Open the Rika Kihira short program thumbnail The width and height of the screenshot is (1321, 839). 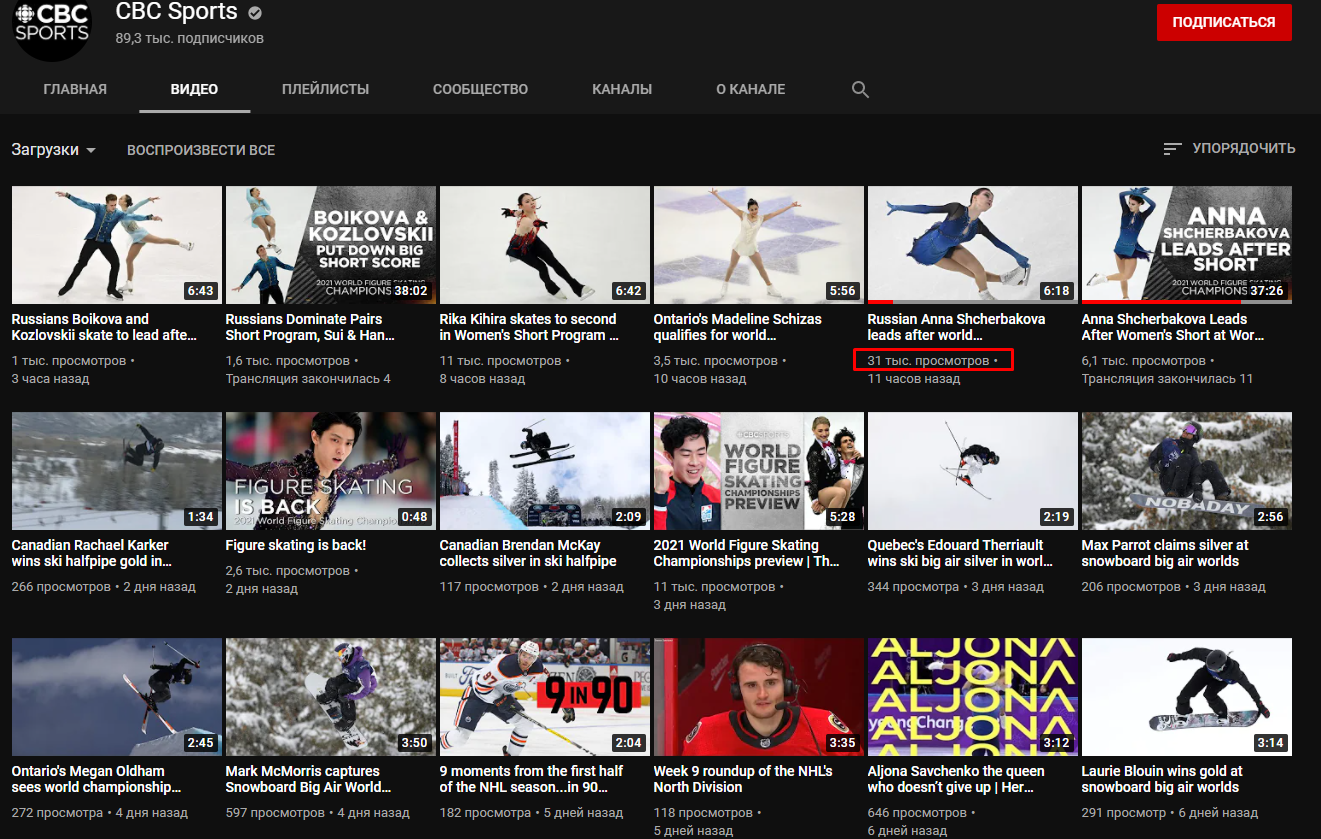coord(544,245)
